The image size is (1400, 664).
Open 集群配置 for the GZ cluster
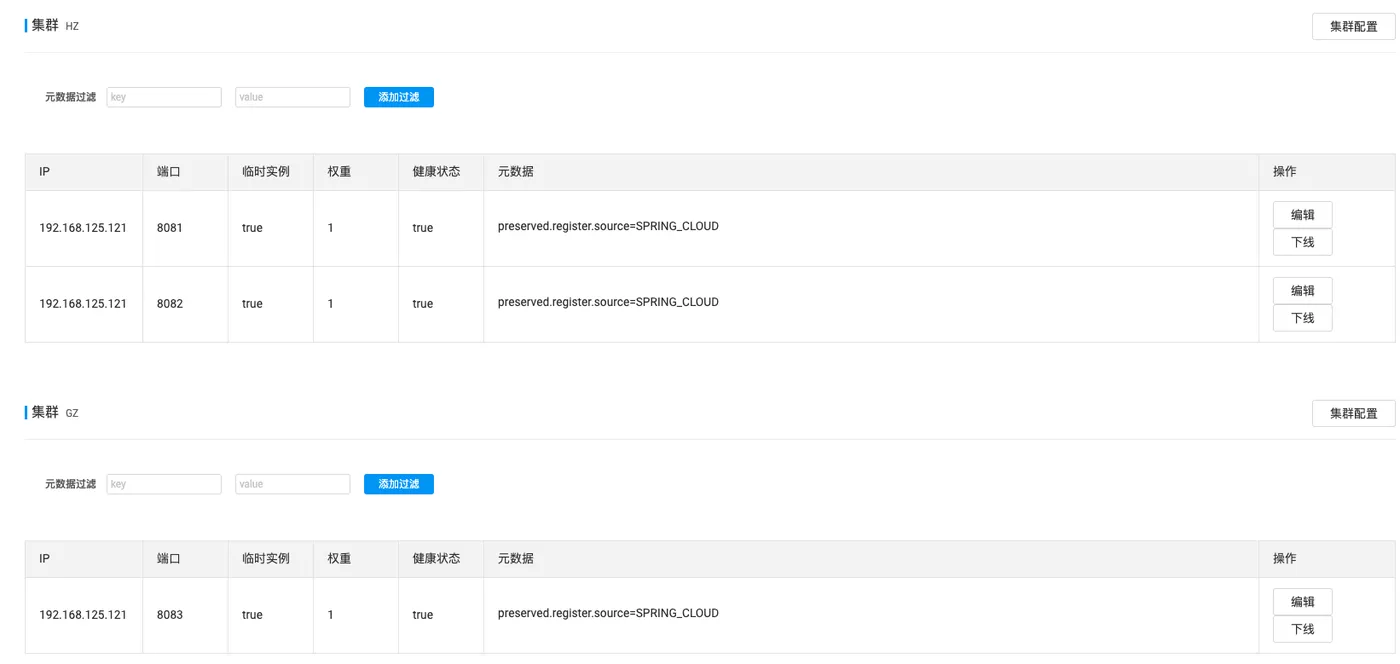(x=1353, y=414)
